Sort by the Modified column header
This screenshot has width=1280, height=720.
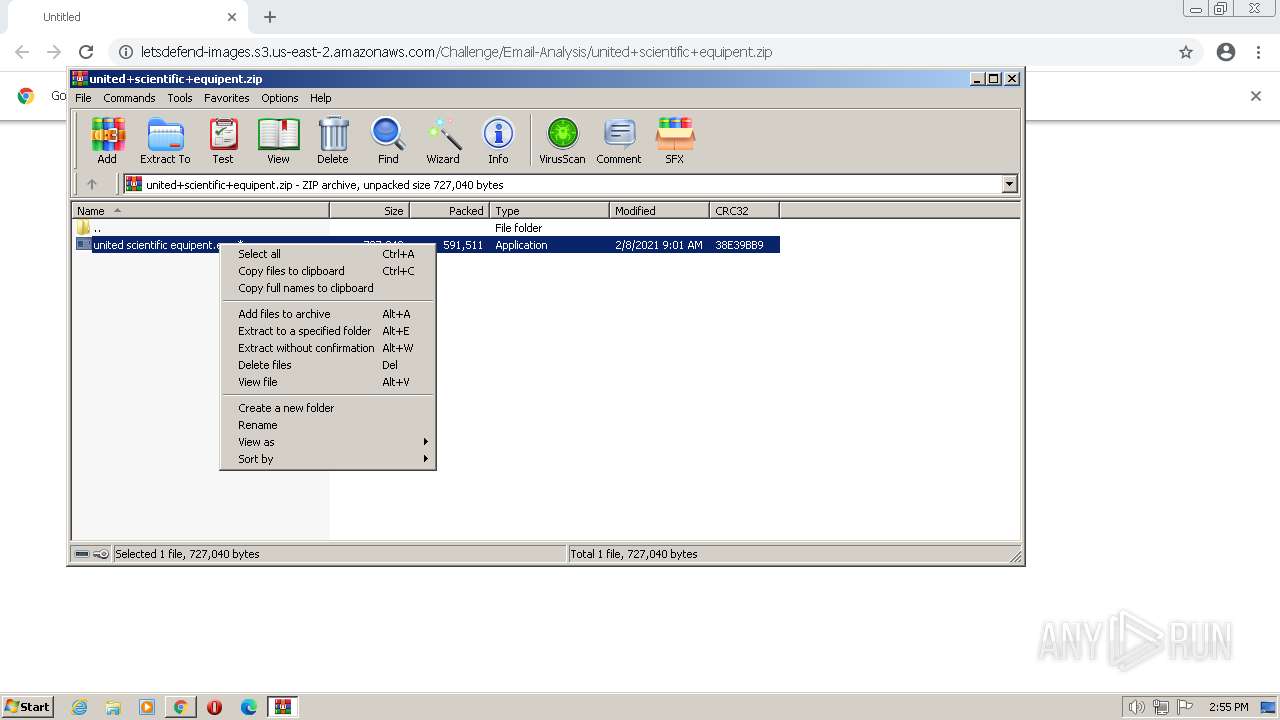pyautogui.click(x=659, y=211)
